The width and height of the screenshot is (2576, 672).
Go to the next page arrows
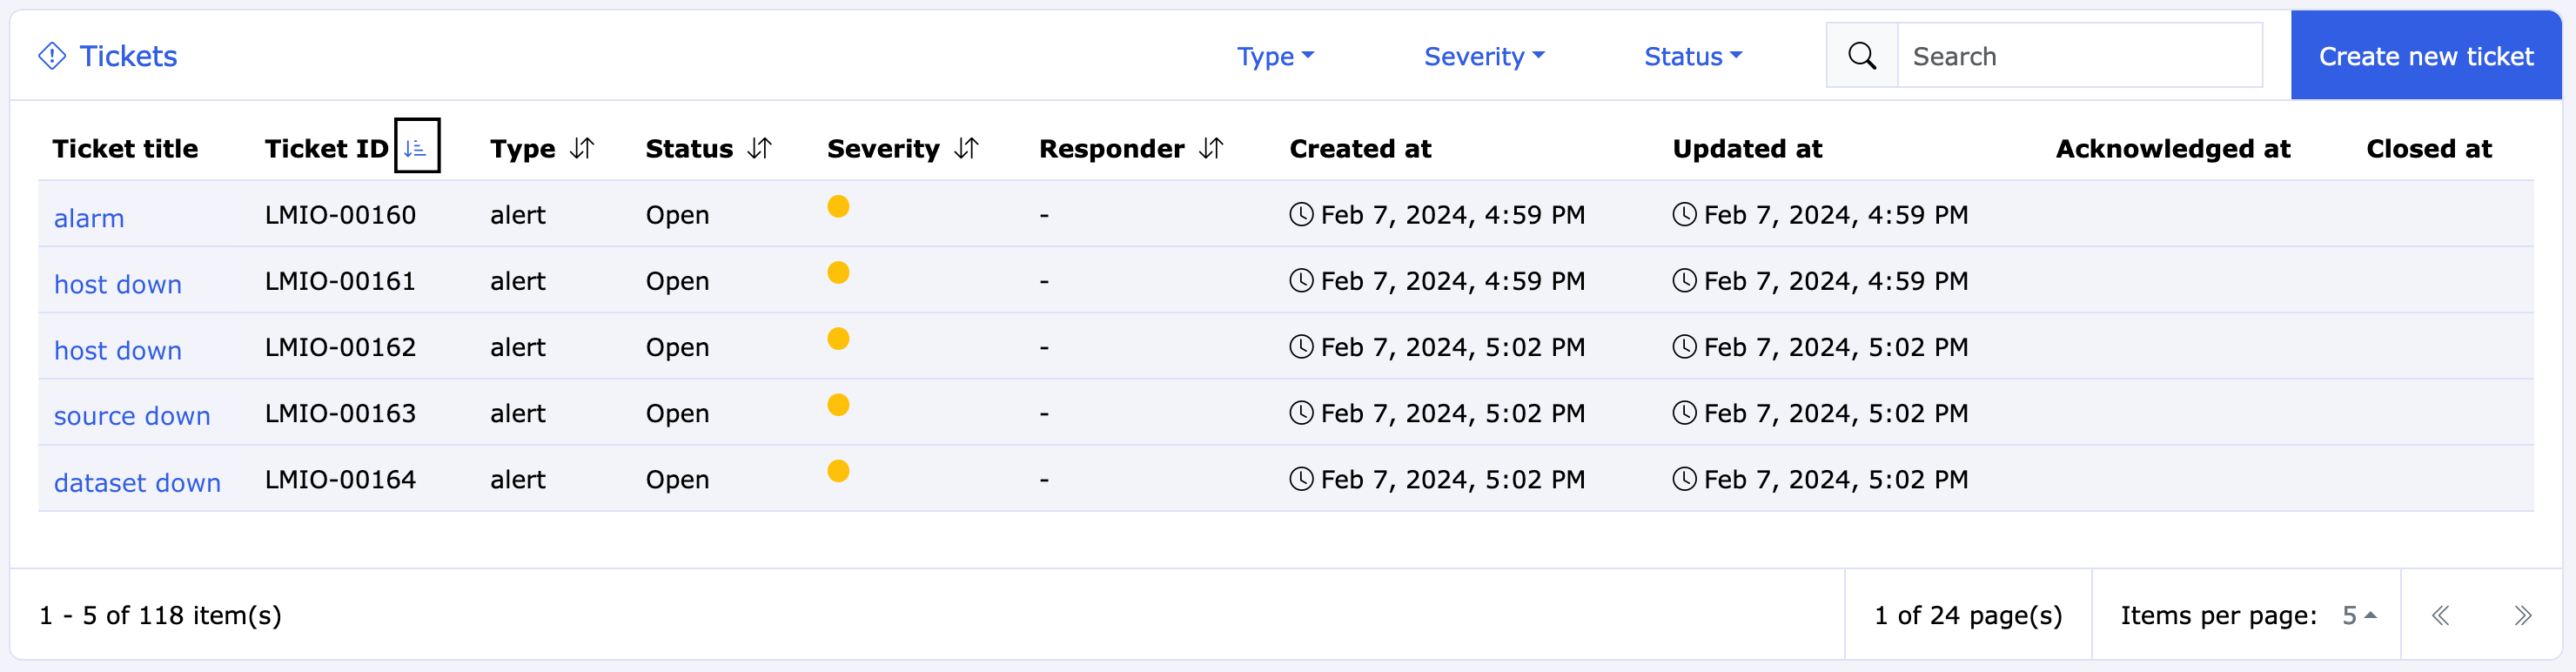[2522, 615]
